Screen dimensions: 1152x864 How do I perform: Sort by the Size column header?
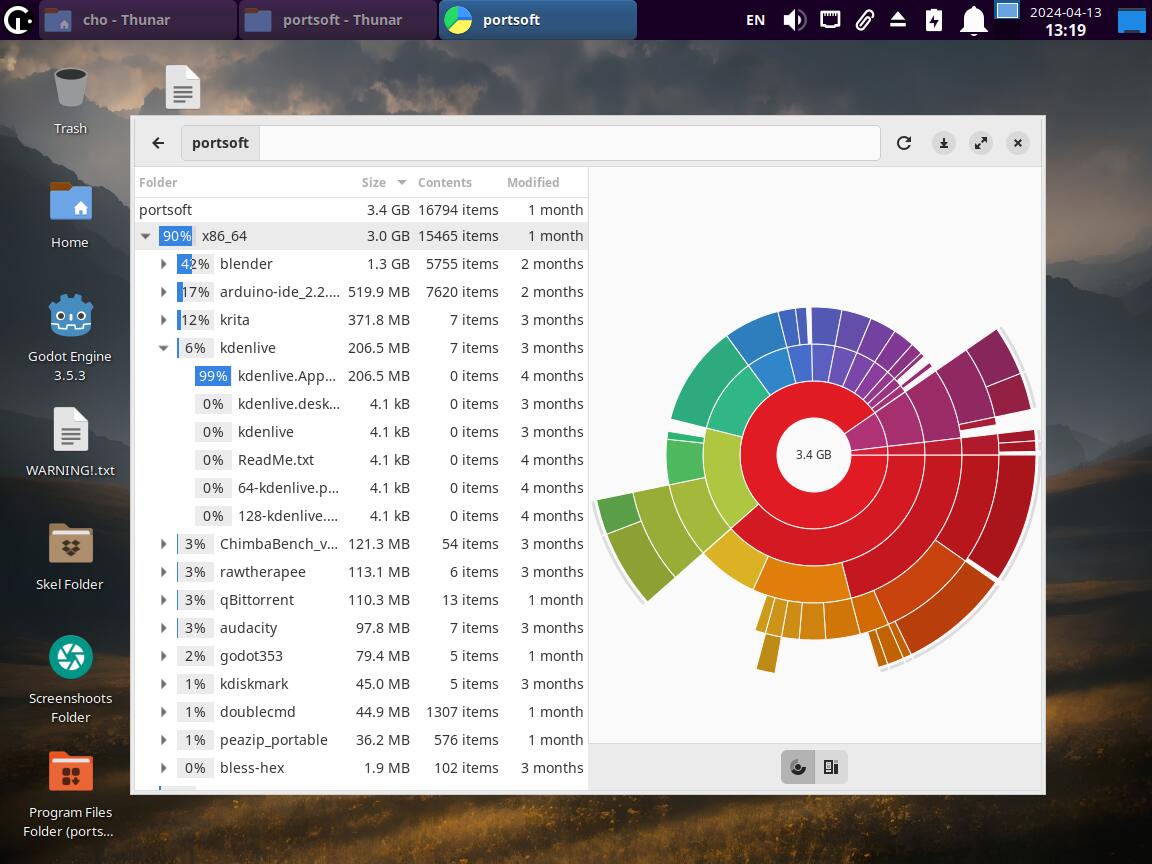(374, 182)
